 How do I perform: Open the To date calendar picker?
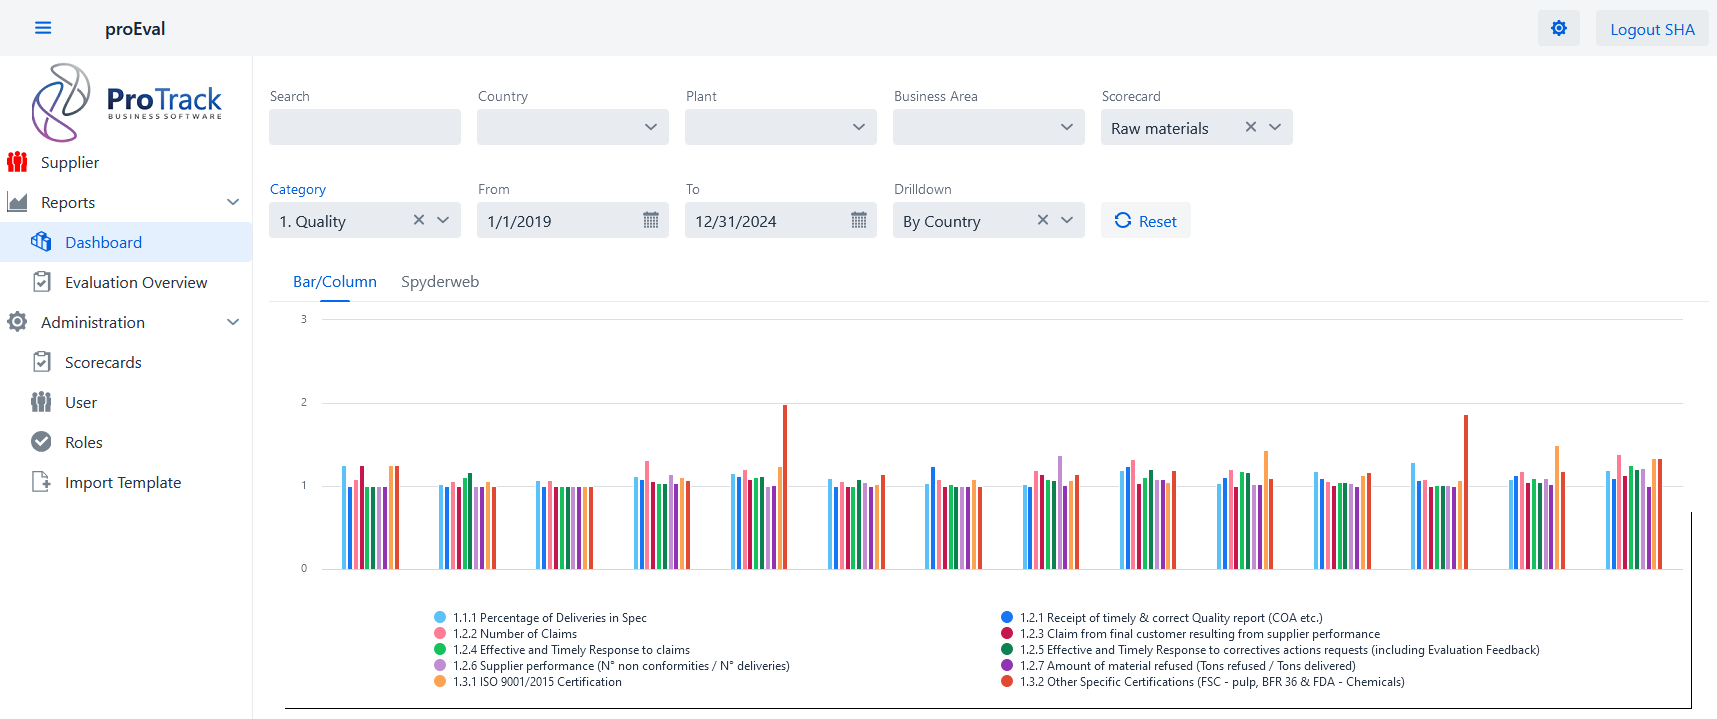point(858,220)
